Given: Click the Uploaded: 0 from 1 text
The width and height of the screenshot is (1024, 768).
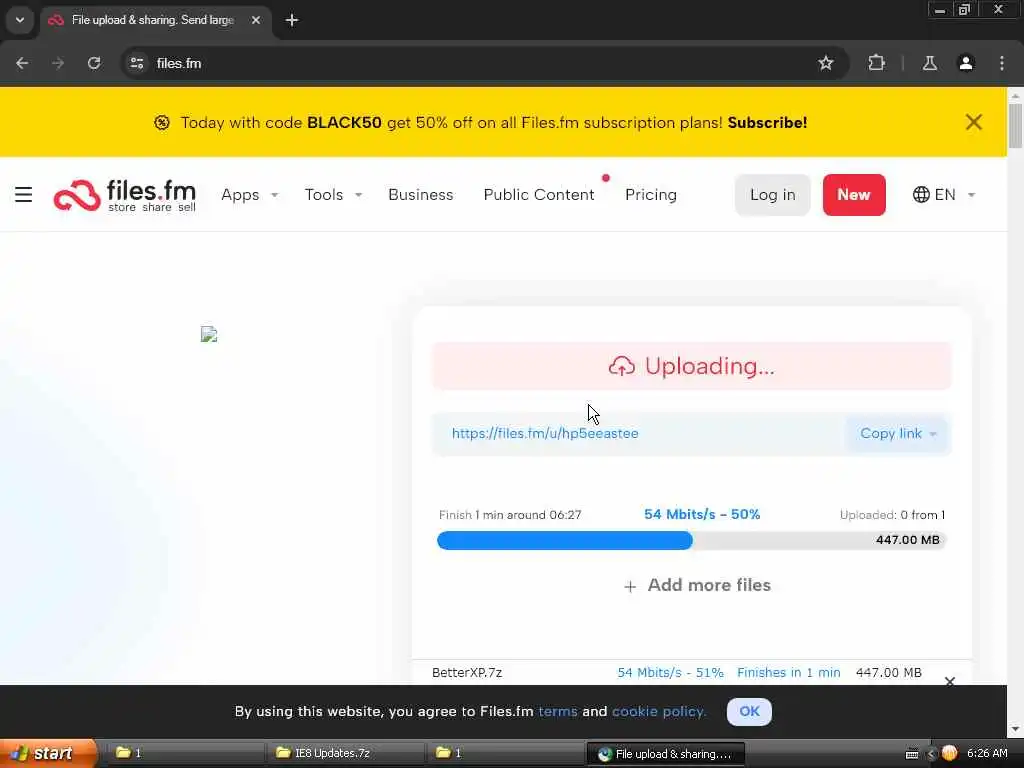Looking at the screenshot, I should click(x=892, y=515).
